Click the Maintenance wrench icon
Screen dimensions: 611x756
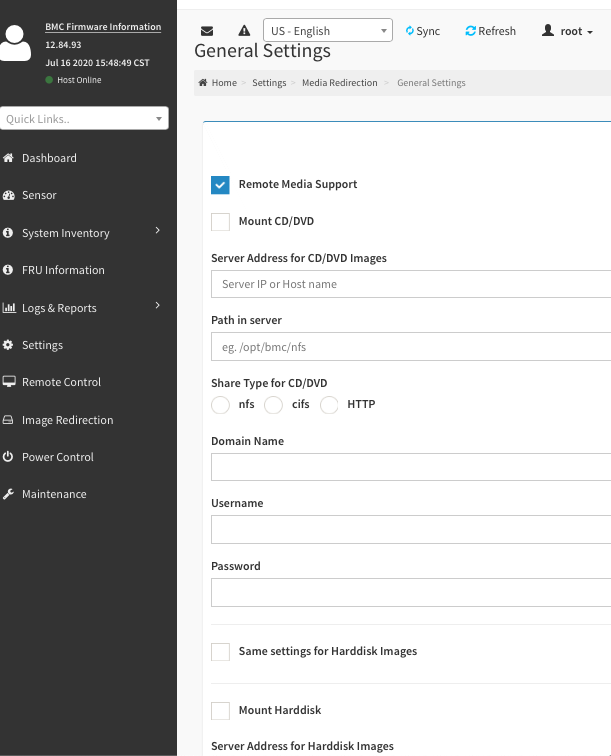pyautogui.click(x=8, y=494)
